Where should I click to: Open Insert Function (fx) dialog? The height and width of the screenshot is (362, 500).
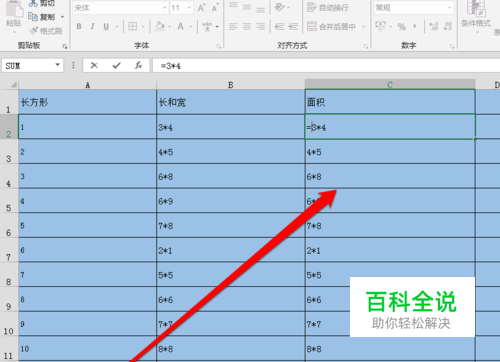click(138, 66)
